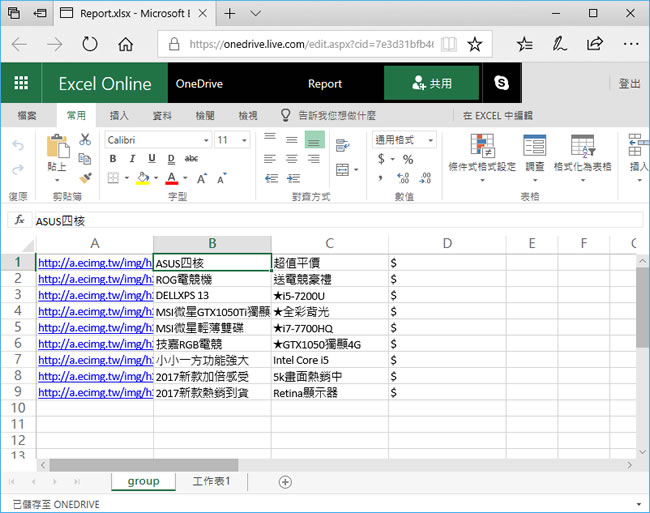Select middle align icon
The image size is (650, 513).
pos(292,140)
